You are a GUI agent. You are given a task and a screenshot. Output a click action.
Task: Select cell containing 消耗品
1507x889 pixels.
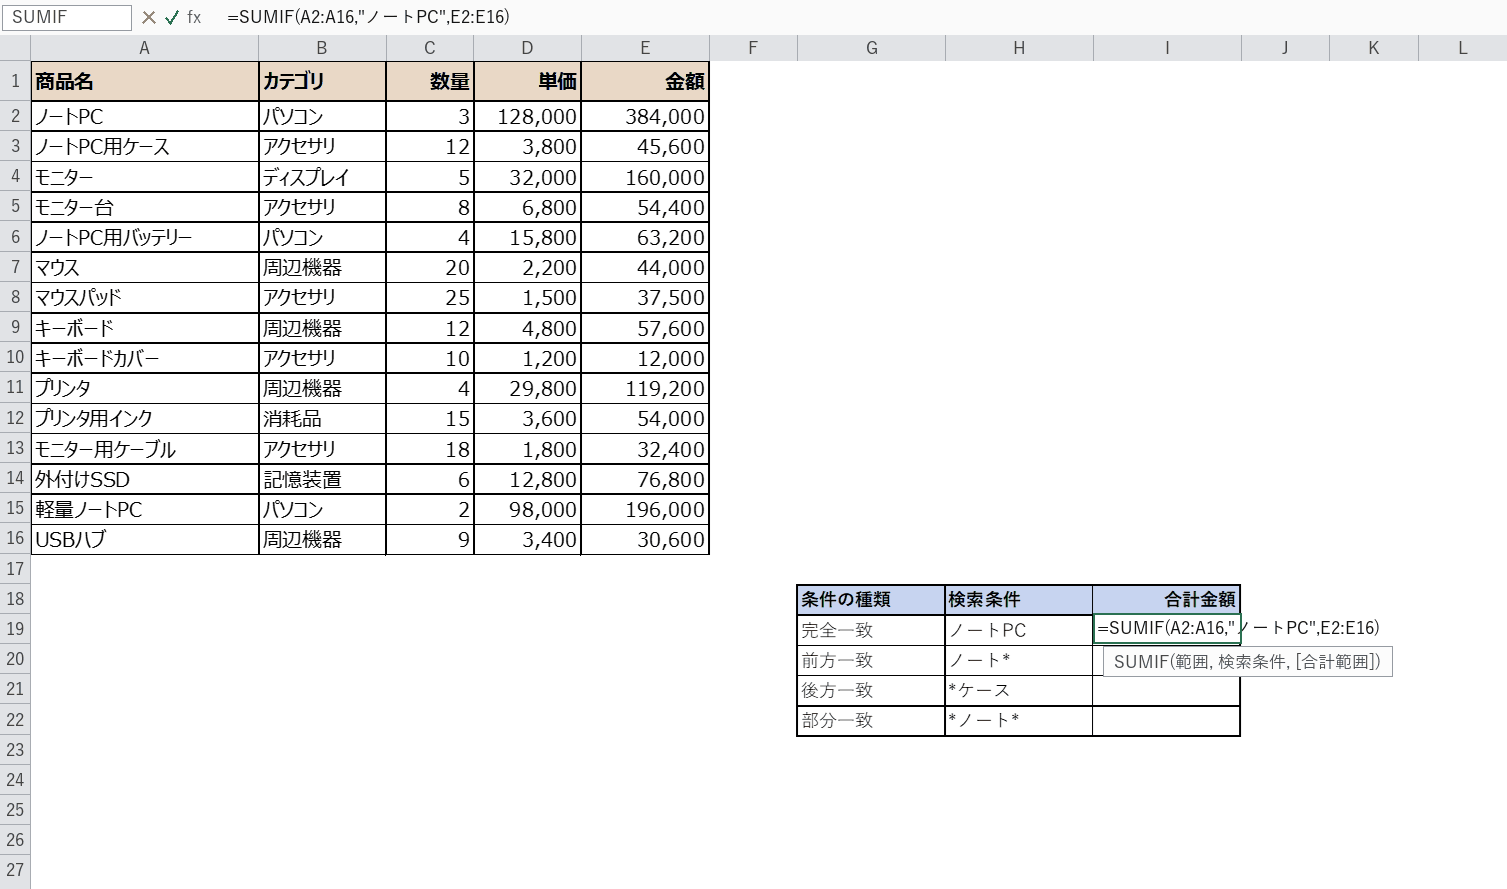coord(322,419)
